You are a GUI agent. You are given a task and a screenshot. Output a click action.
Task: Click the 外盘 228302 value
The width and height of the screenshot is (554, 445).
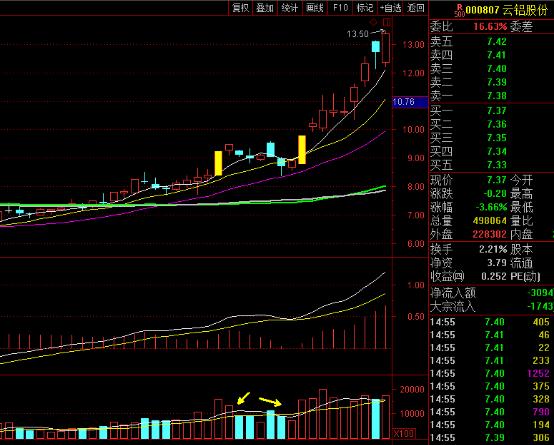[490, 234]
